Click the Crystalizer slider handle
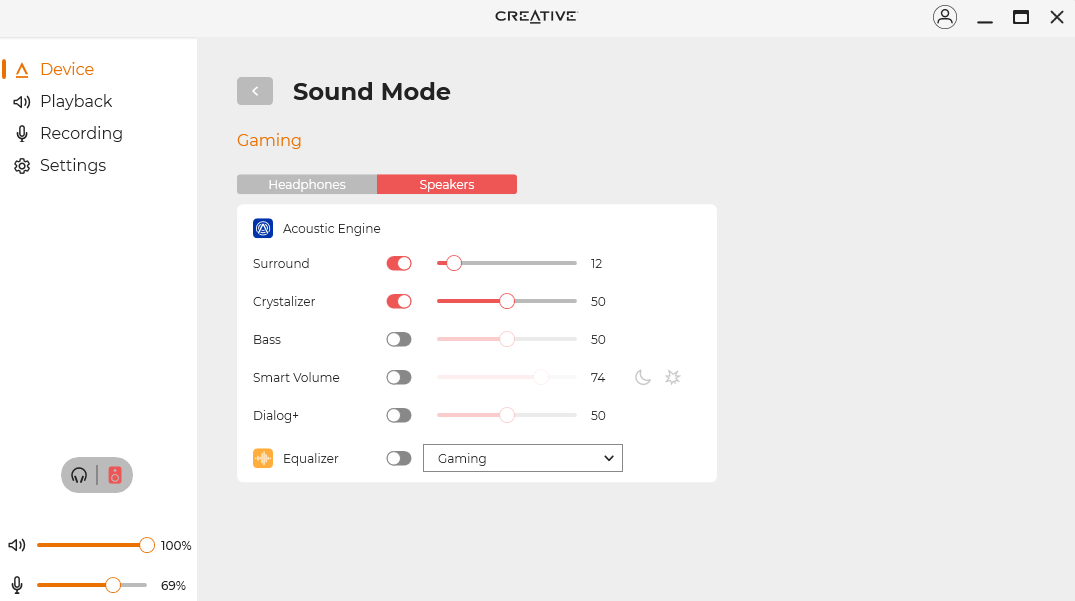Screen dimensions: 1075x601 pos(507,302)
